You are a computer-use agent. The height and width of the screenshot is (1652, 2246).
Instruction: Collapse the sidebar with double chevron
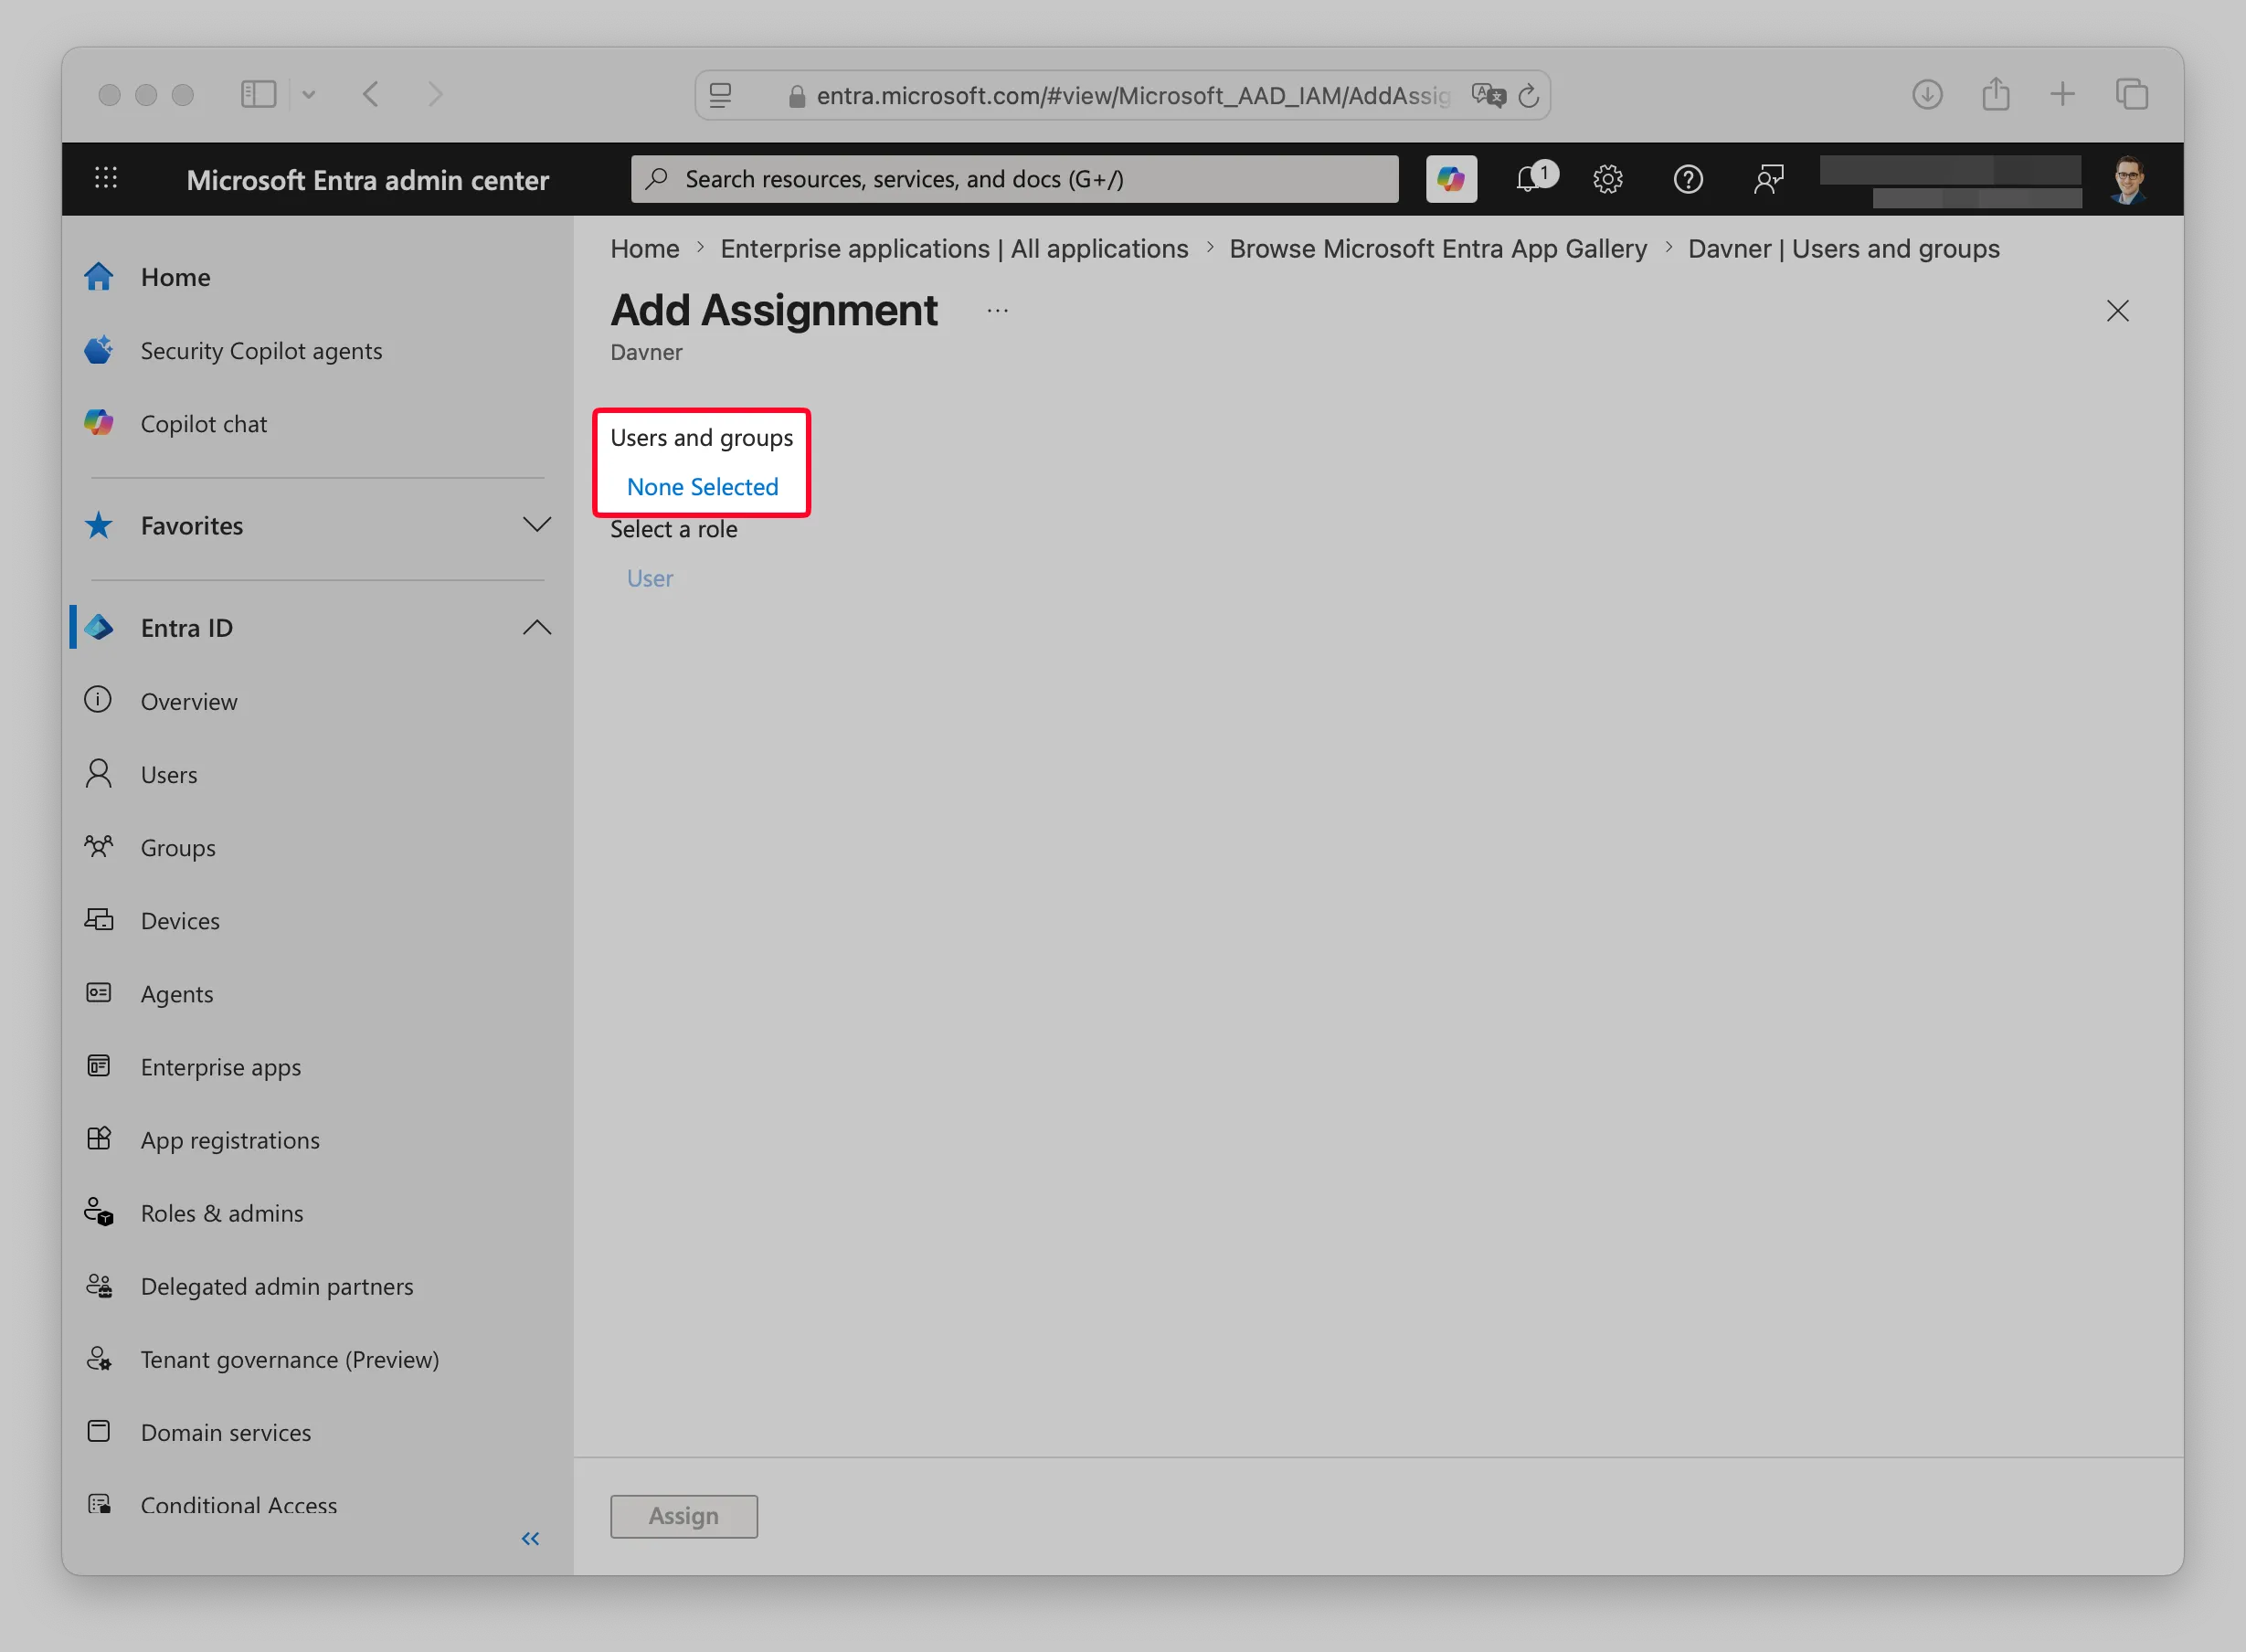(530, 1538)
